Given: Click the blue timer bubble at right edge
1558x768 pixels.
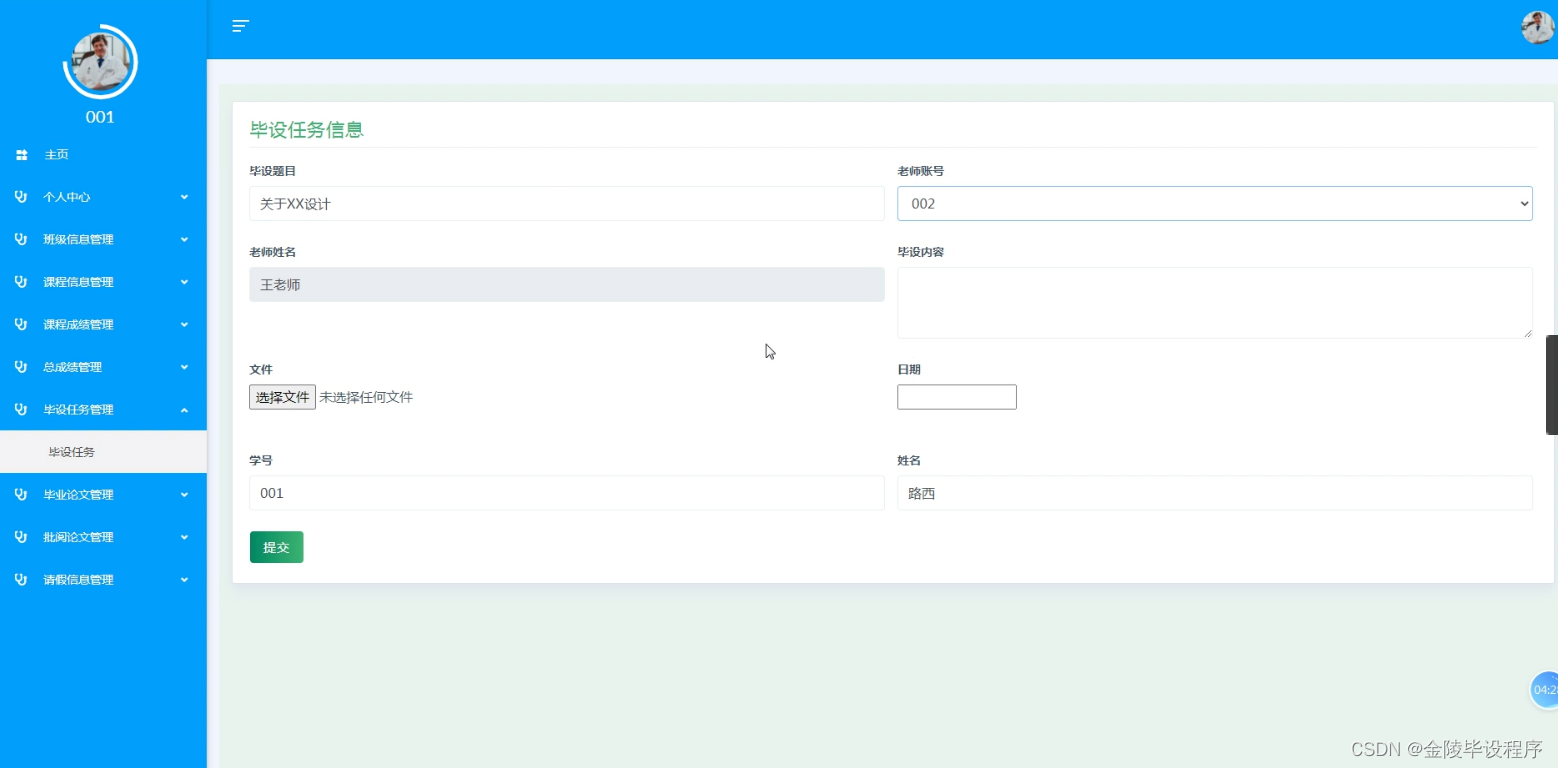Looking at the screenshot, I should [x=1544, y=690].
